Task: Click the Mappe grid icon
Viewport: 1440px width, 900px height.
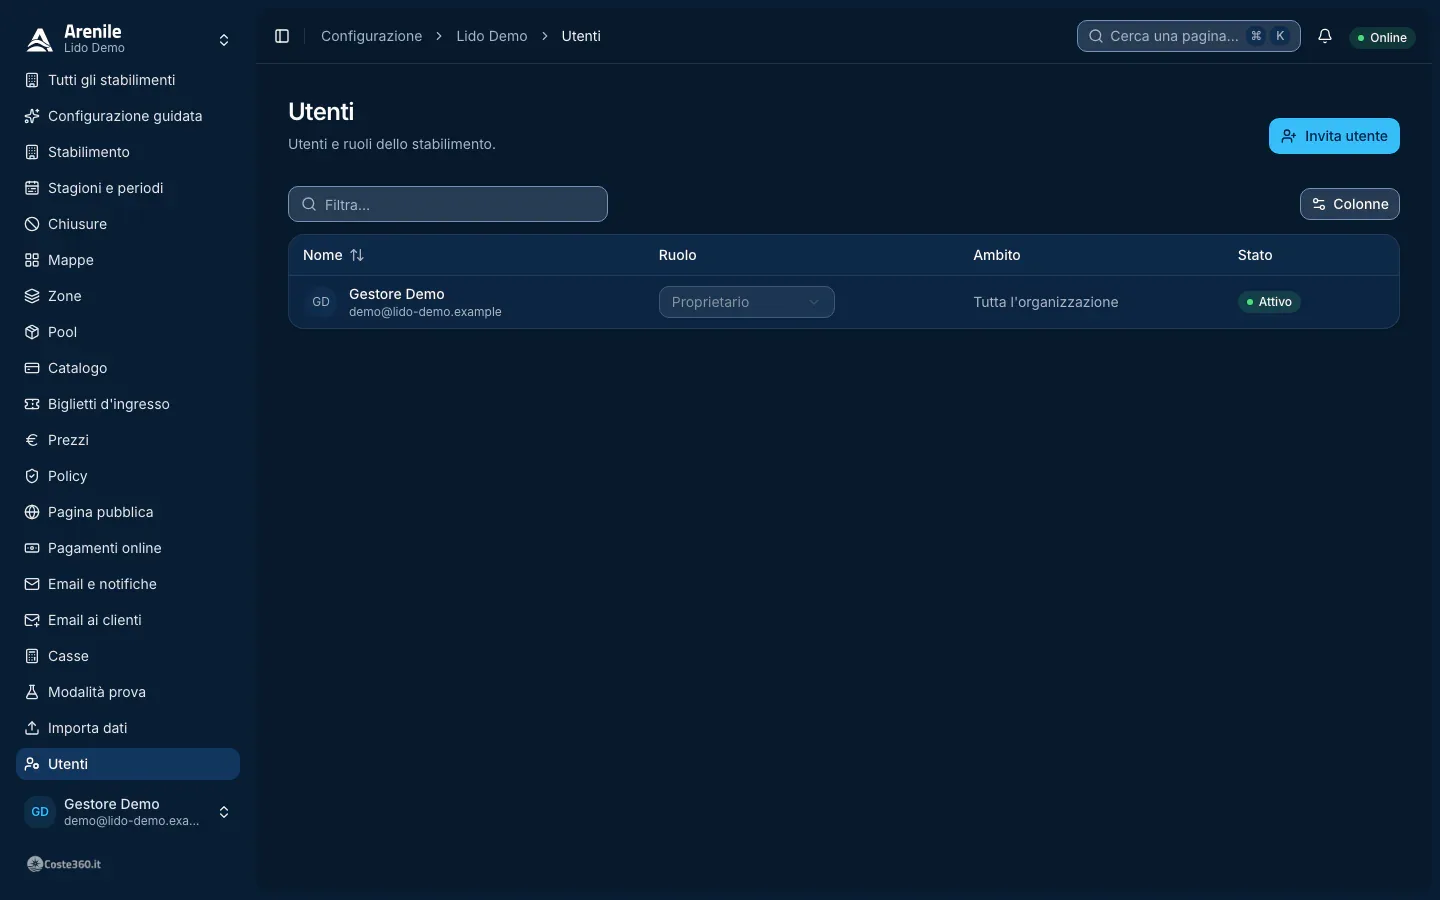Action: pyautogui.click(x=32, y=260)
